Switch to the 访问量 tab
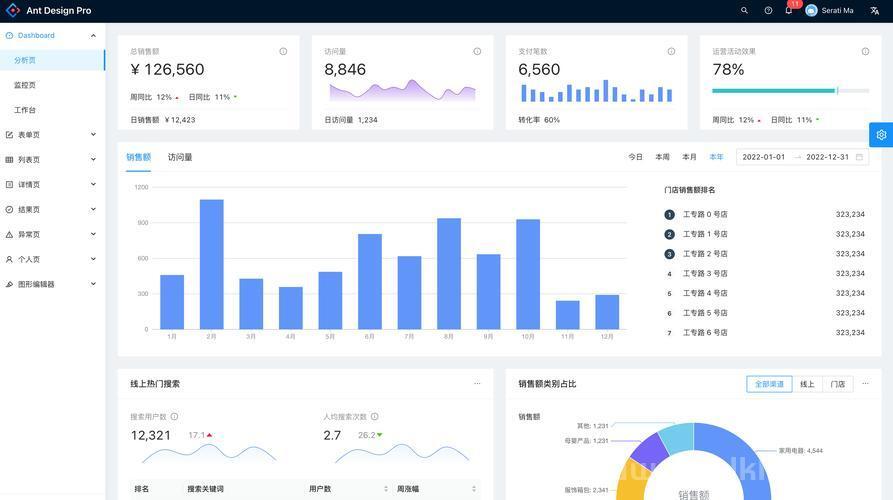Viewport: 893px width, 500px height. [x=180, y=157]
